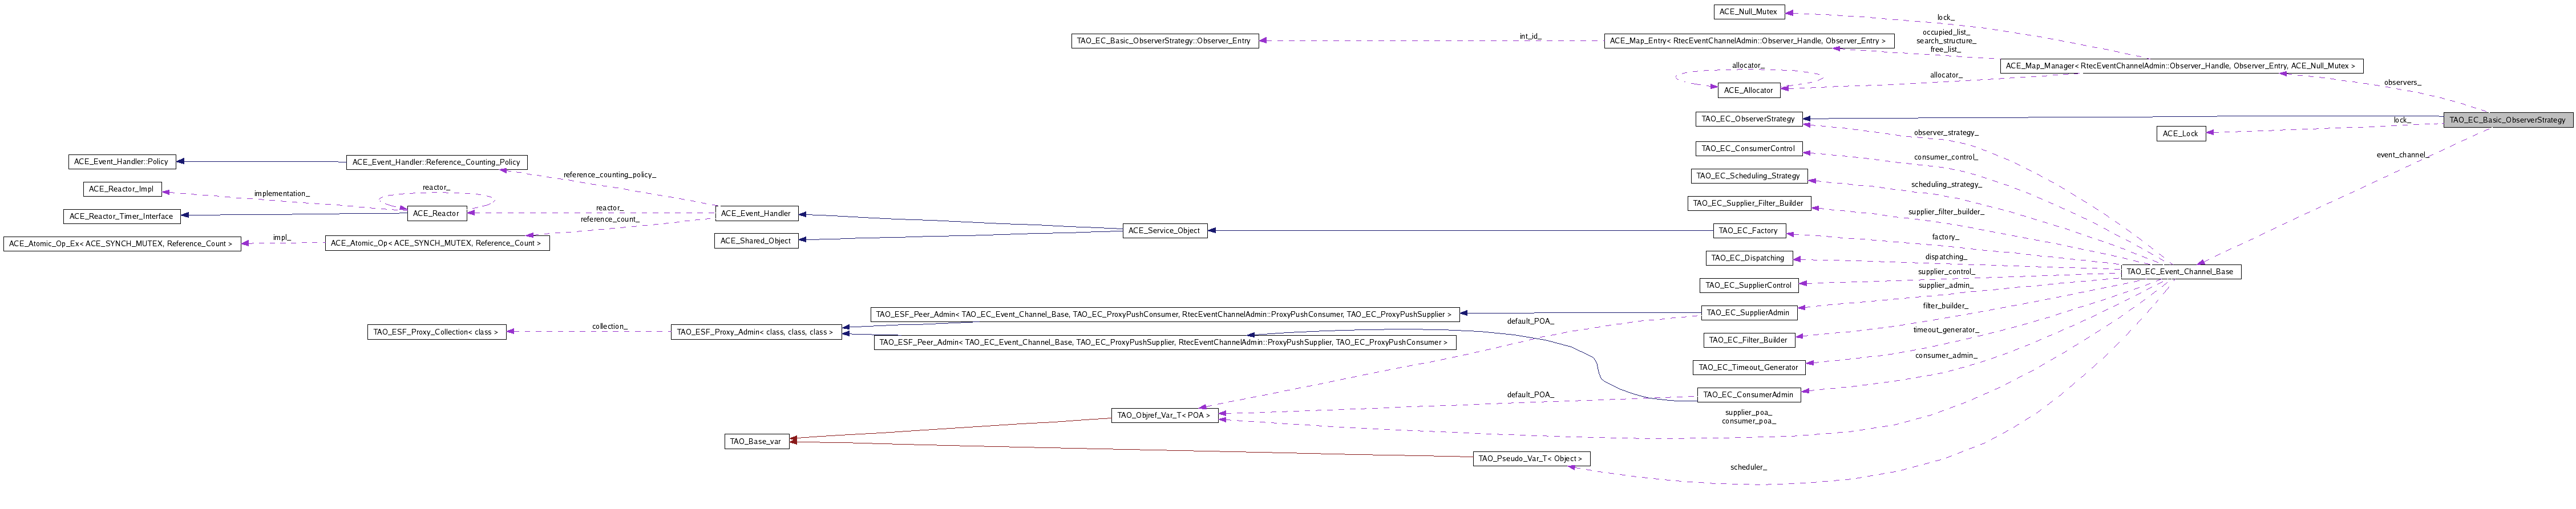The width and height of the screenshot is (2576, 509).
Task: Open the TAO_EC_Factory class node
Action: point(1749,231)
